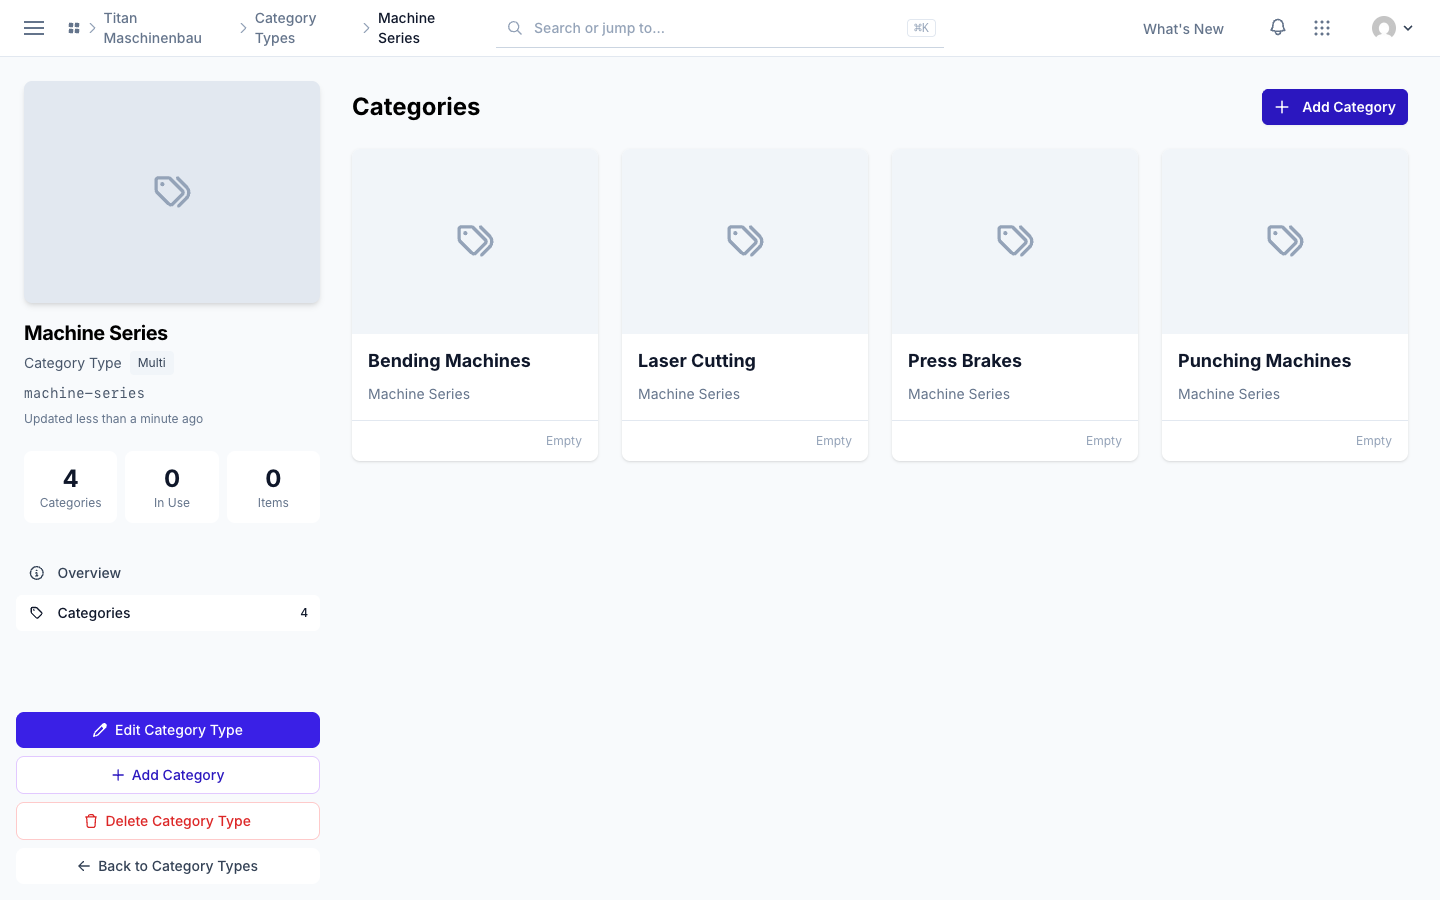Click Machine Series subtitle under Laser Cutting
1440x900 pixels.
(x=689, y=394)
